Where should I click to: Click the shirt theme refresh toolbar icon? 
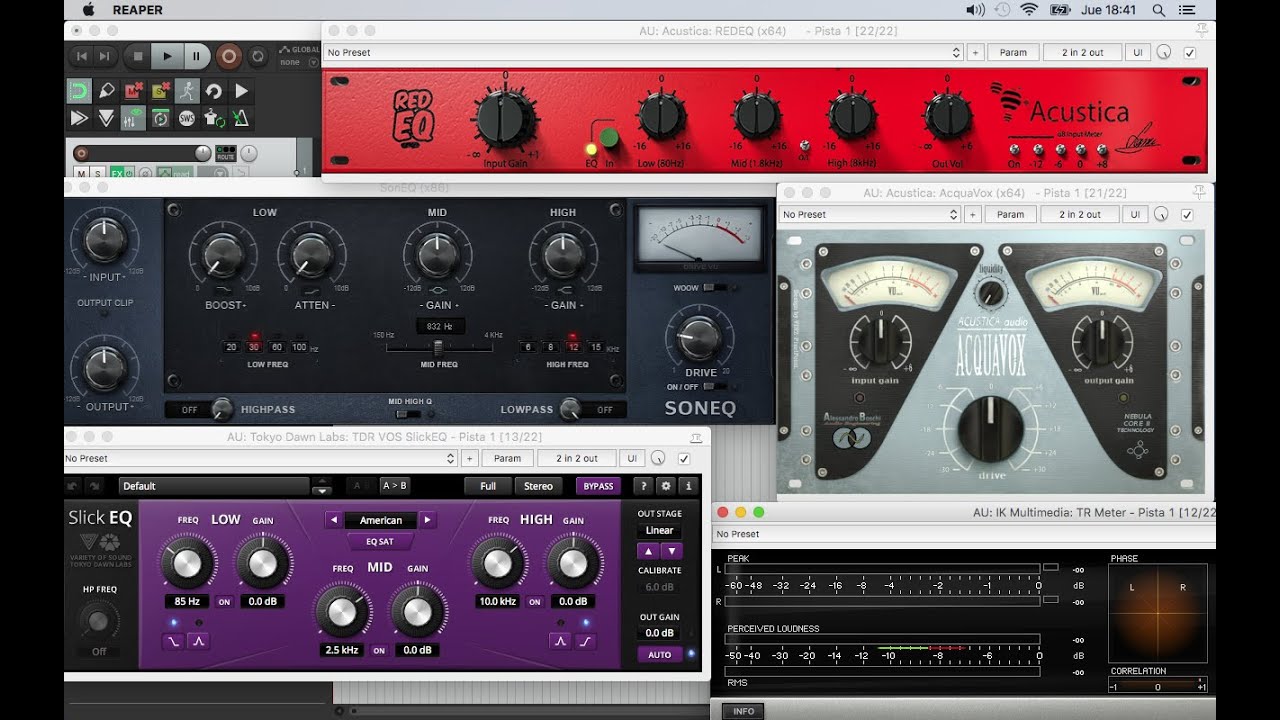pos(214,118)
